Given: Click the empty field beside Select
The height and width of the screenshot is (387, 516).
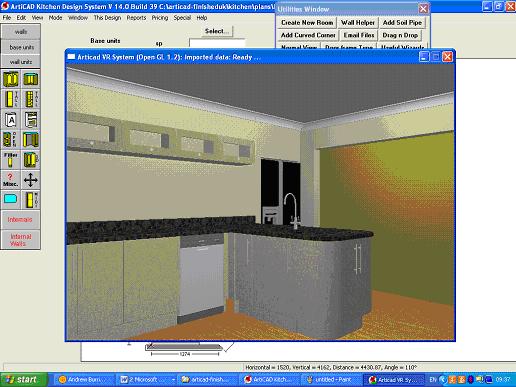Looking at the screenshot, I should point(217,43).
